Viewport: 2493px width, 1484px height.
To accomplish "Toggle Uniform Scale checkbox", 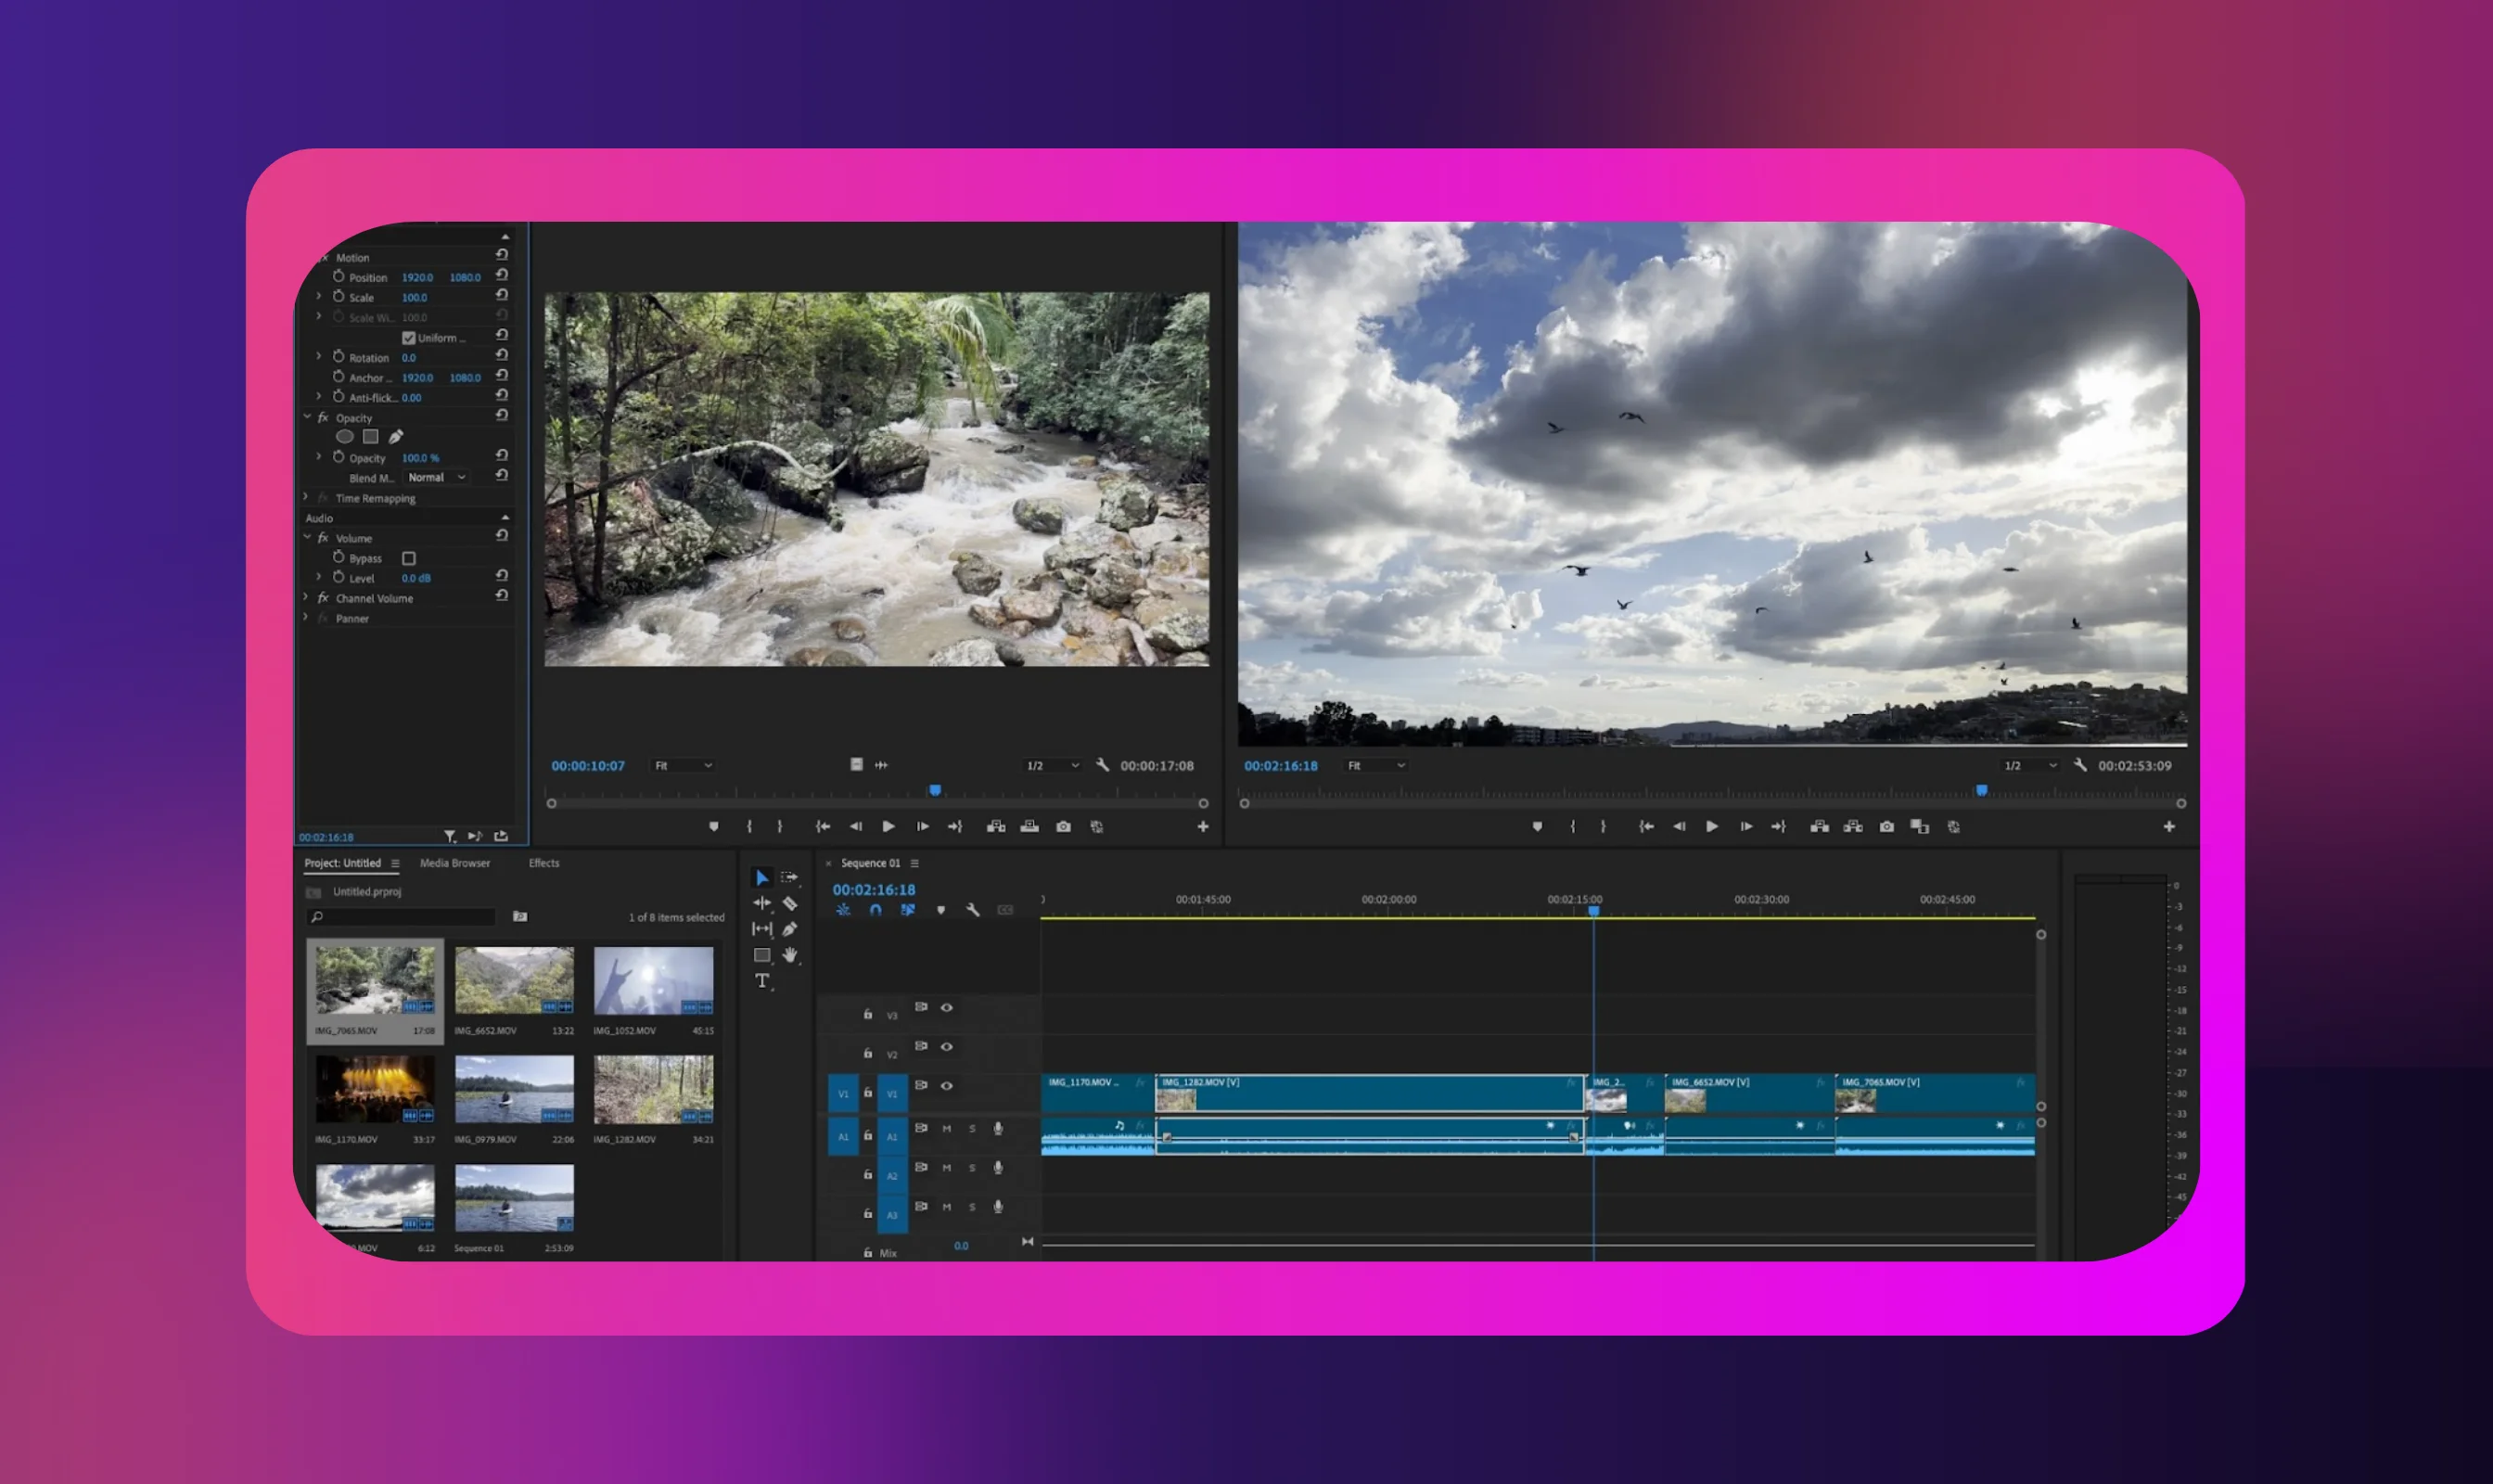I will tap(408, 338).
